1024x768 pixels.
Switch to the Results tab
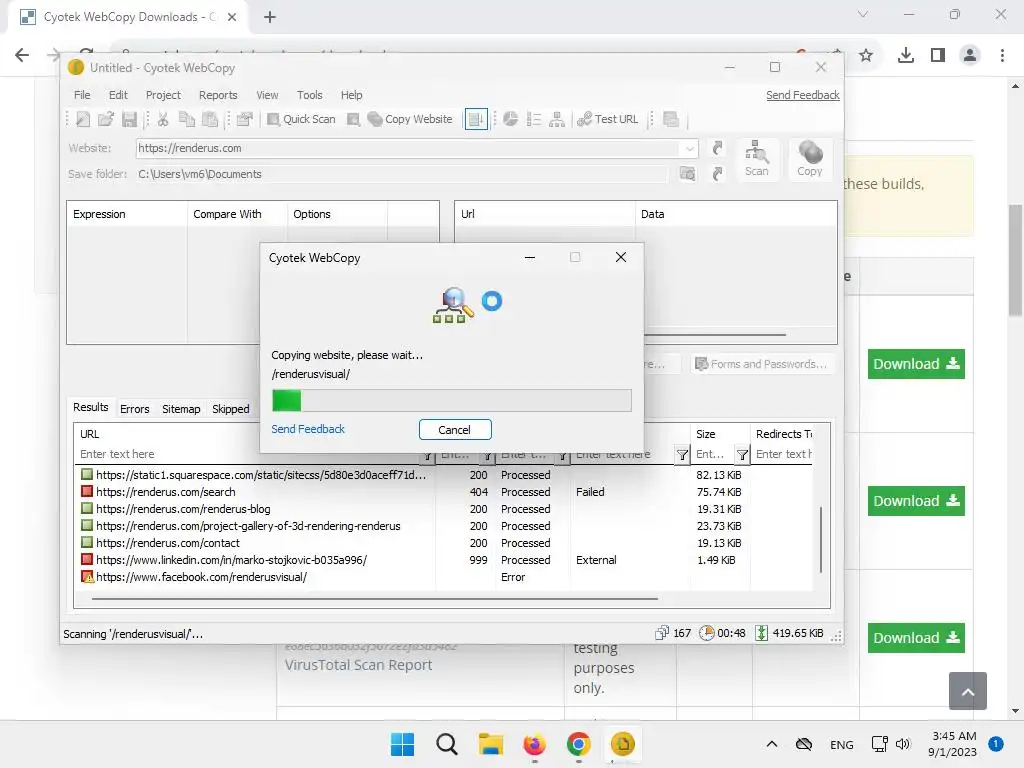tap(91, 408)
